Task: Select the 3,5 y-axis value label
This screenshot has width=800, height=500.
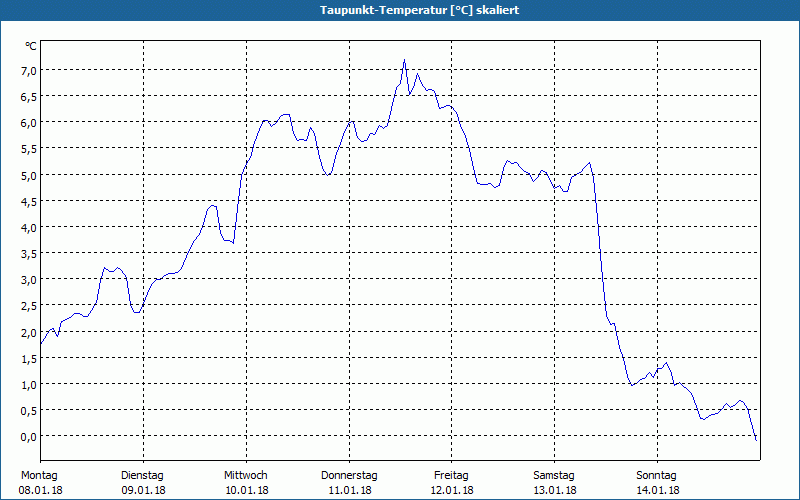Action: click(x=28, y=254)
